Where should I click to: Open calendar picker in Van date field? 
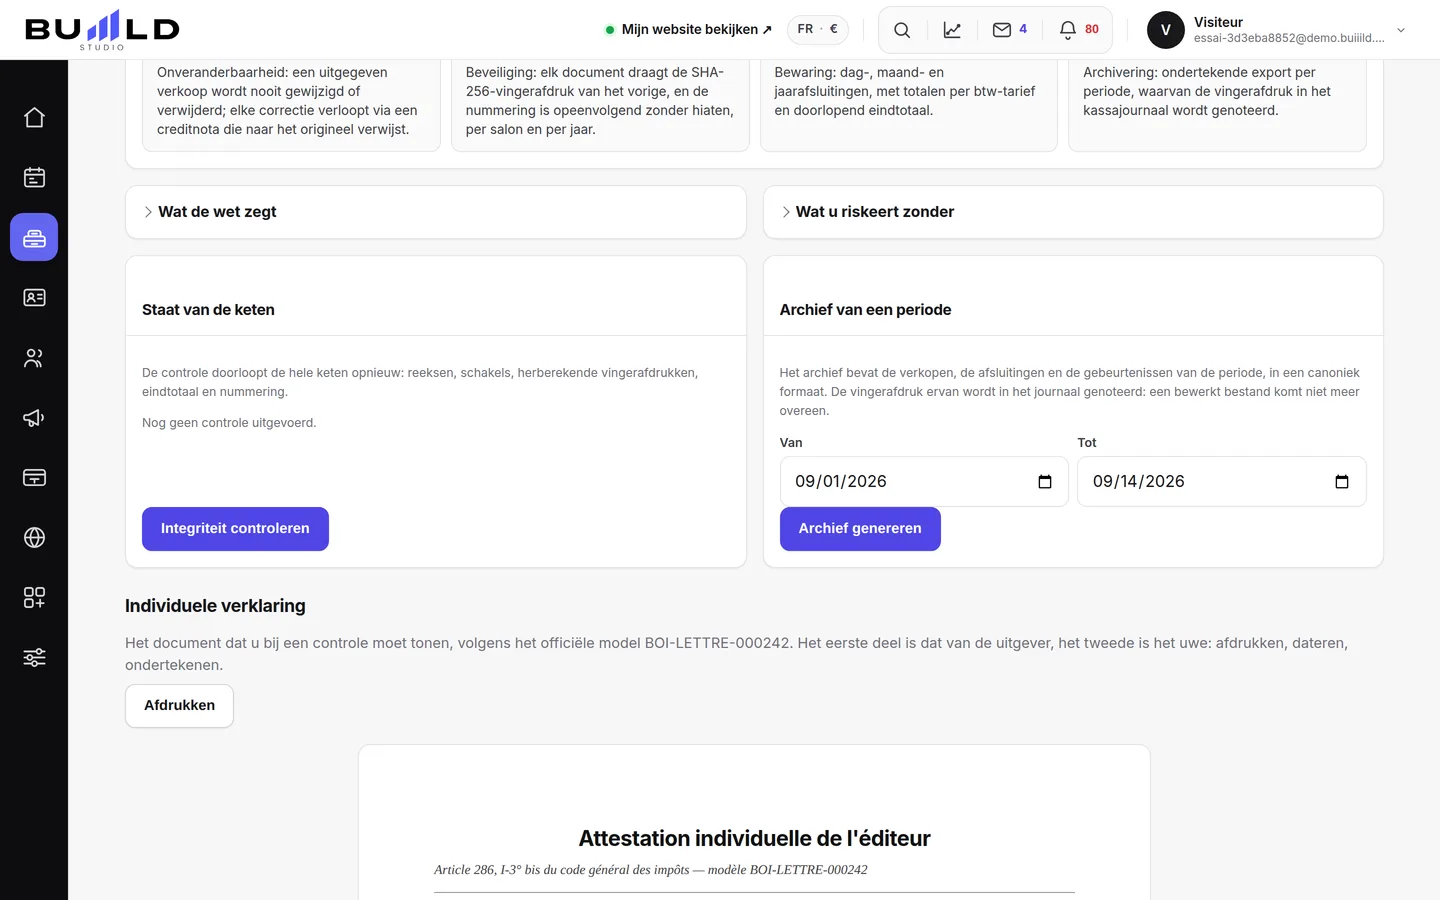1045,482
